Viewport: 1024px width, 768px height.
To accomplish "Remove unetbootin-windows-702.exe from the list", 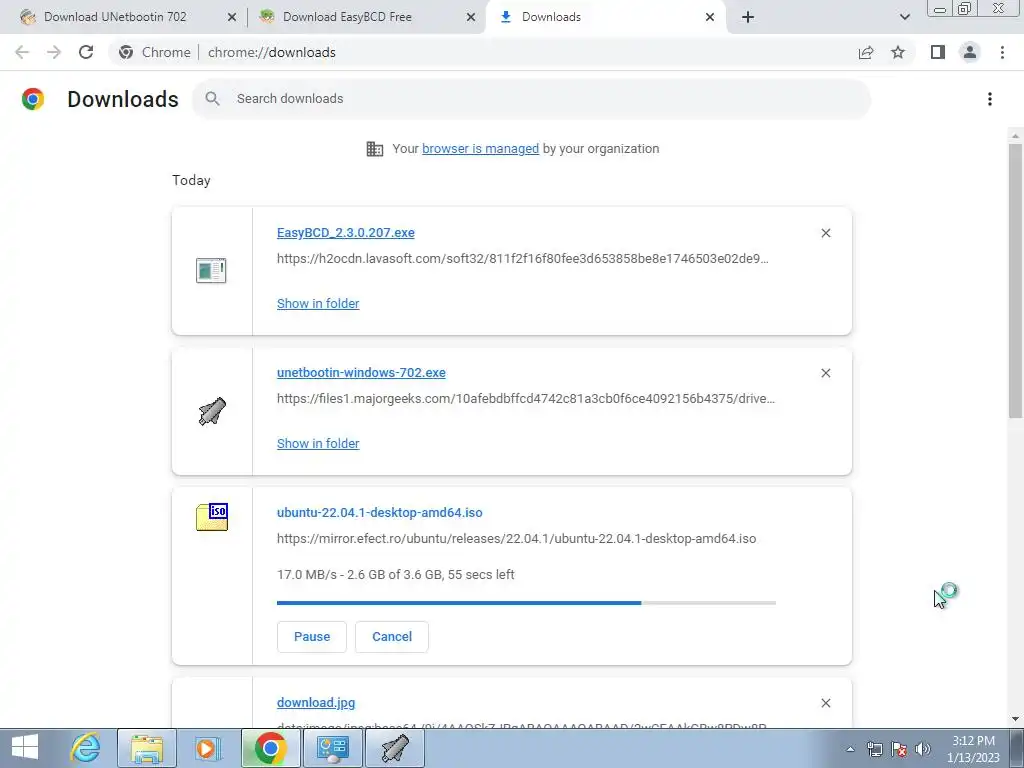I will [x=825, y=373].
